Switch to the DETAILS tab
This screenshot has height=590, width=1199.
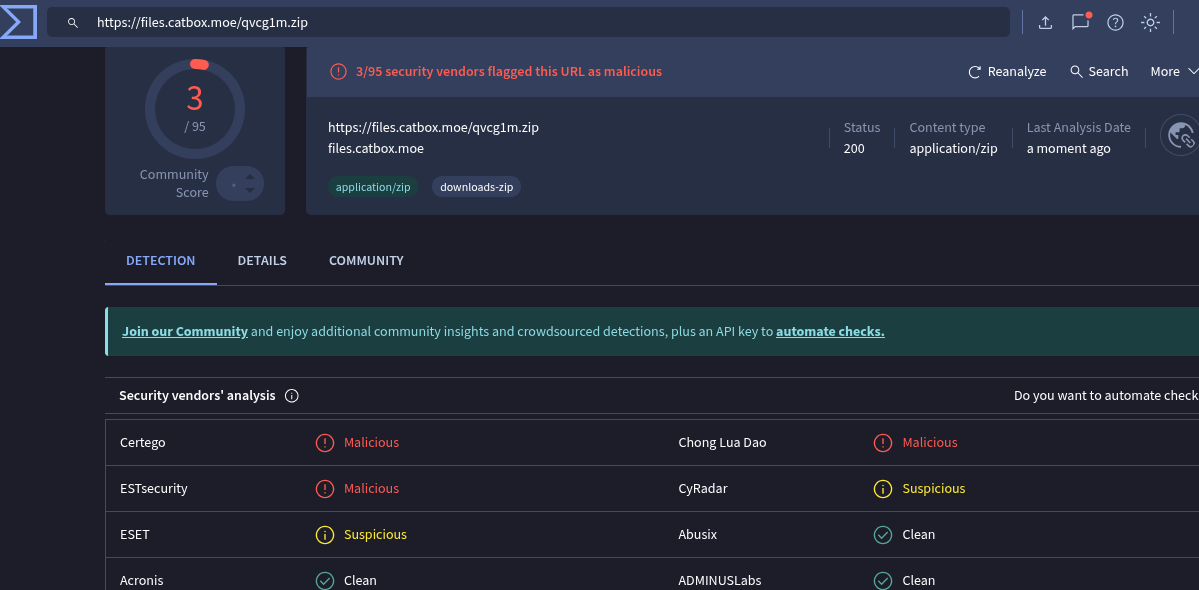(x=262, y=261)
